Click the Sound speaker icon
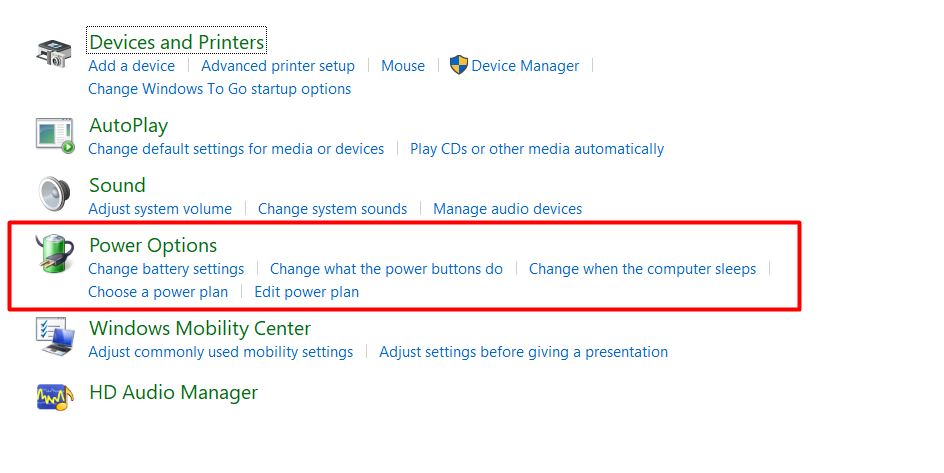Screen dimensions: 944x473 pyautogui.click(x=55, y=194)
